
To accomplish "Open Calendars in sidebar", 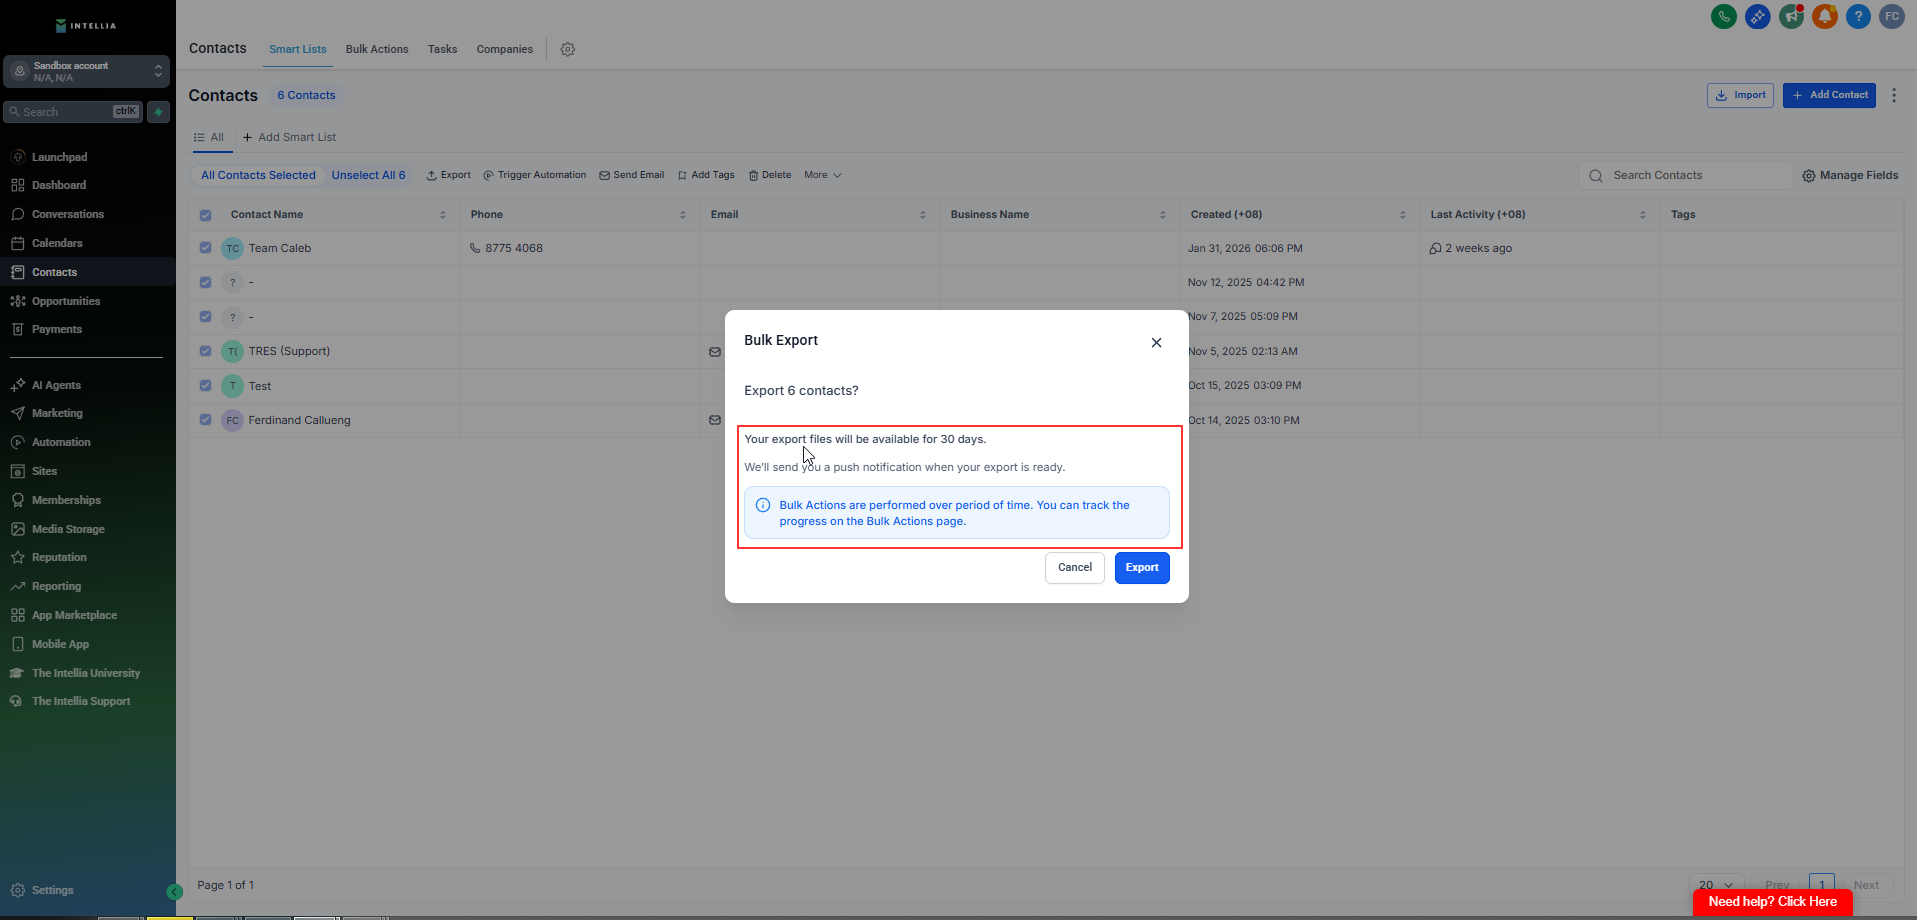I will [57, 243].
